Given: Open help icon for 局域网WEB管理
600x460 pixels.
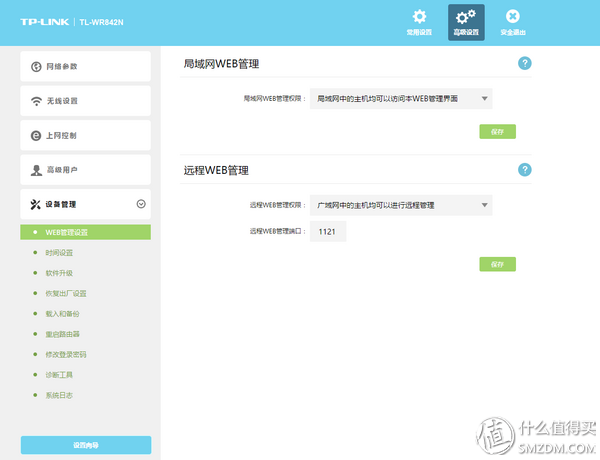Looking at the screenshot, I should 524,63.
